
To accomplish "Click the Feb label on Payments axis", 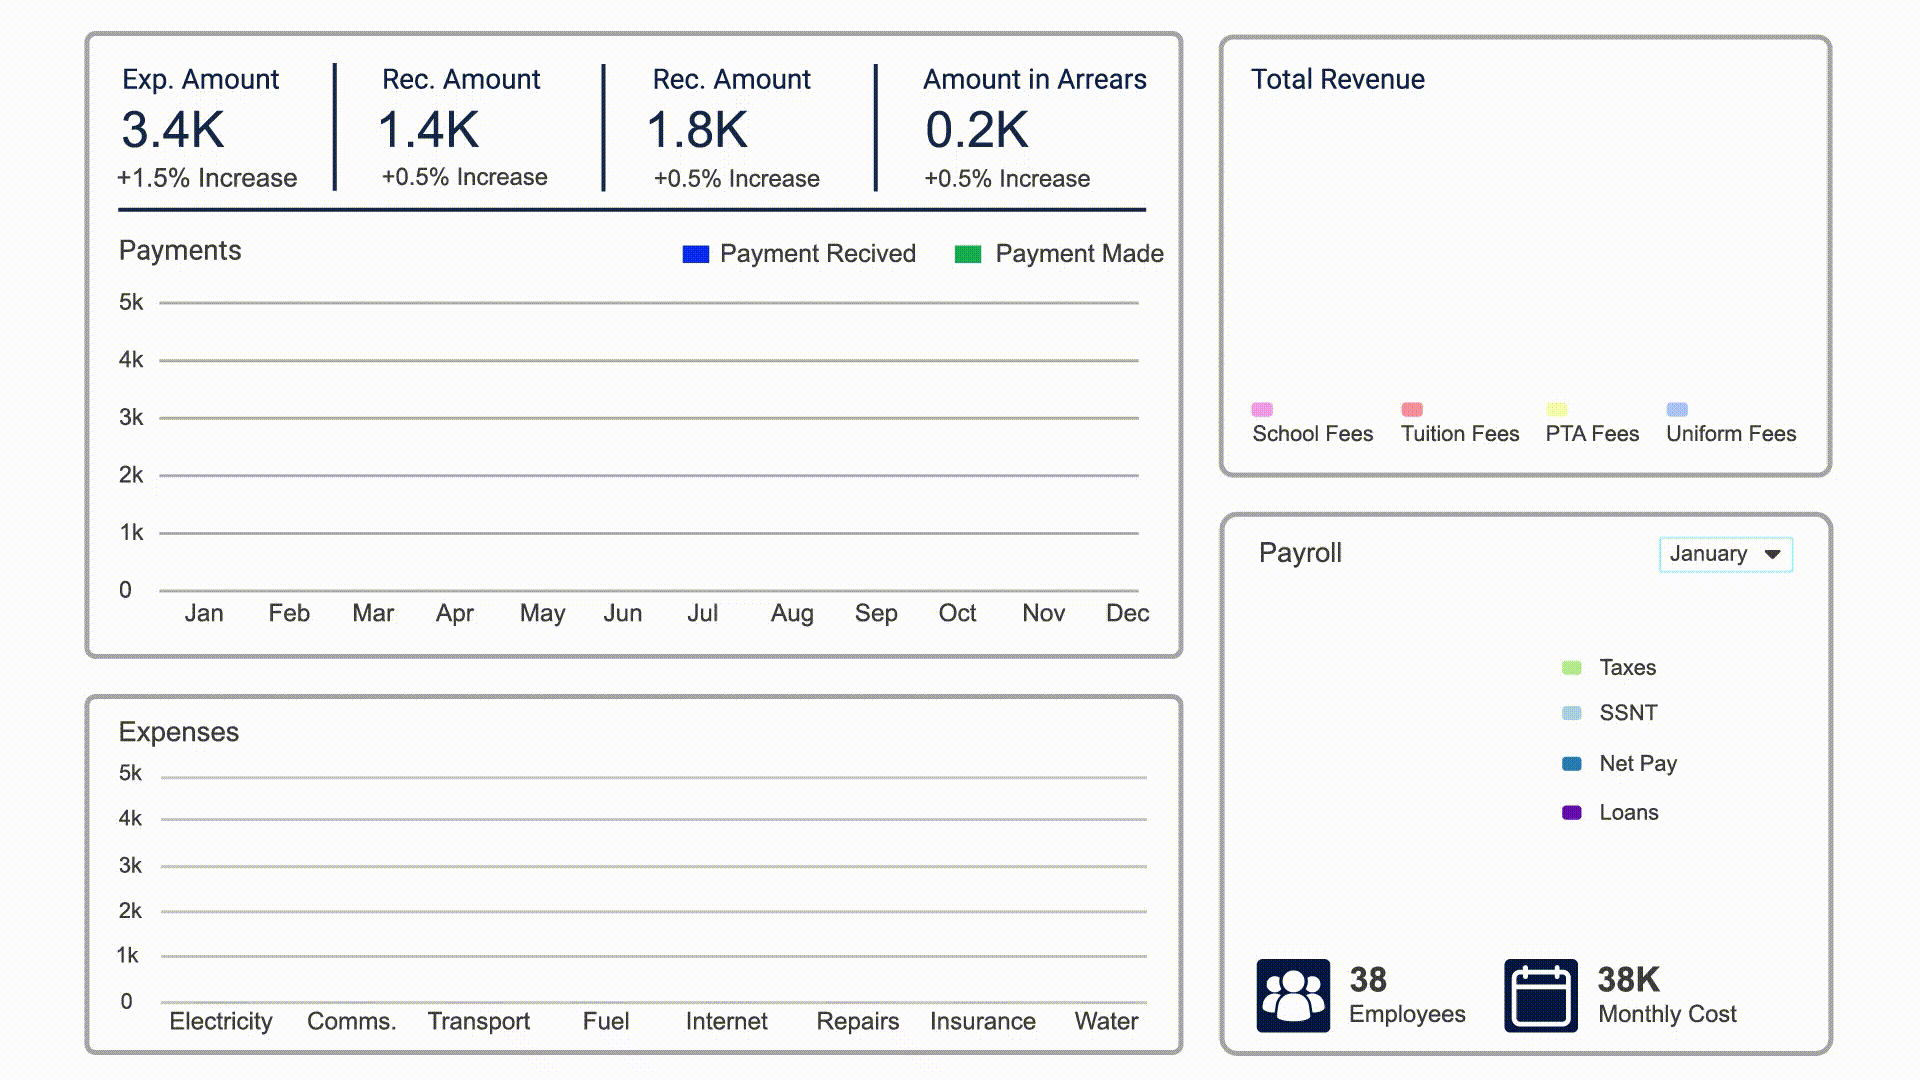I will click(289, 613).
